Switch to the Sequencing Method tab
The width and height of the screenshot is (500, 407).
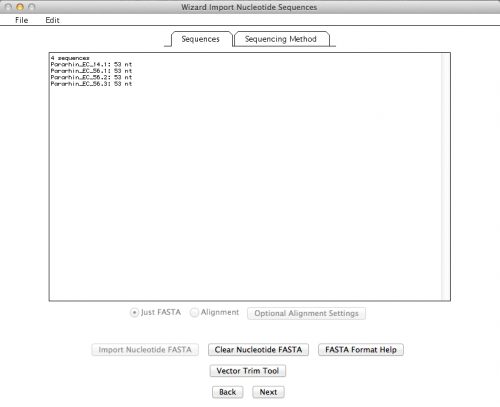[x=280, y=39]
